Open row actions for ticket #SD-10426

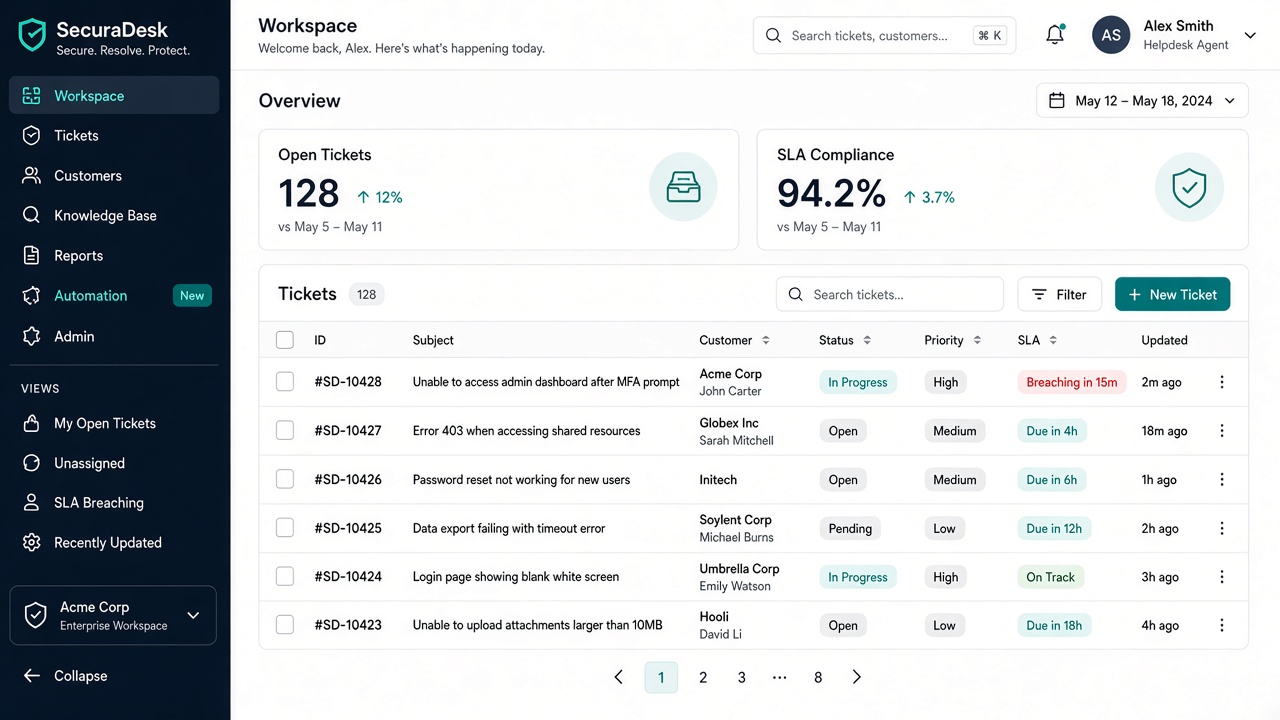pyautogui.click(x=1221, y=480)
